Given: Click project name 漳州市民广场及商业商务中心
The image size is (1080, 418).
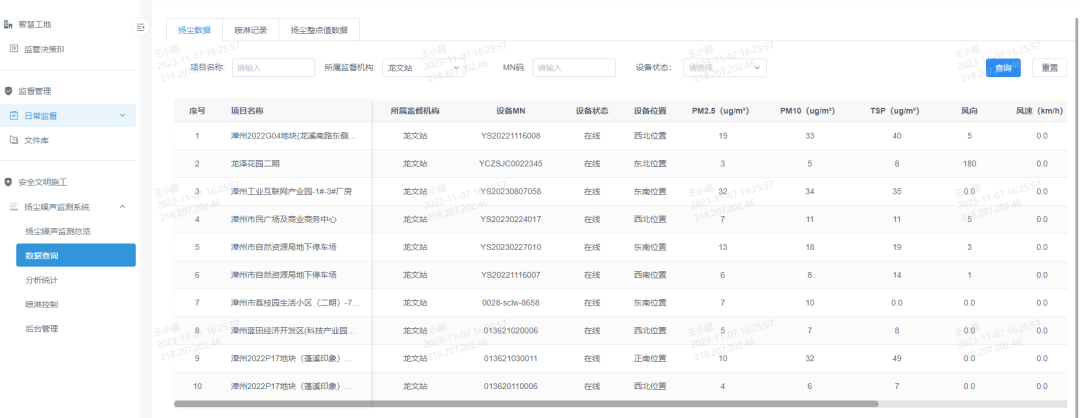Looking at the screenshot, I should 284,220.
